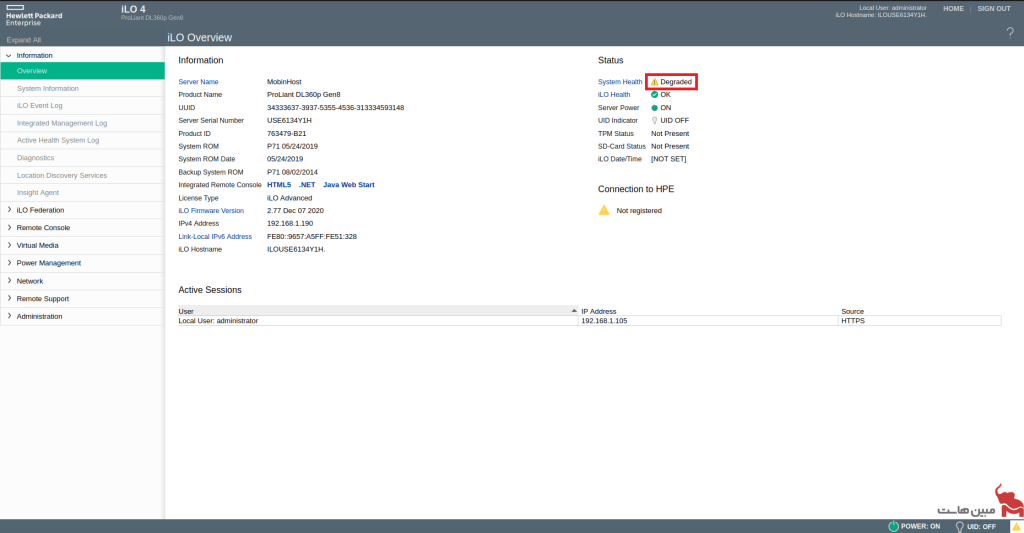Click the serial number USE6134Y1H value
Screen dimensions: 1024x533
[x=289, y=120]
